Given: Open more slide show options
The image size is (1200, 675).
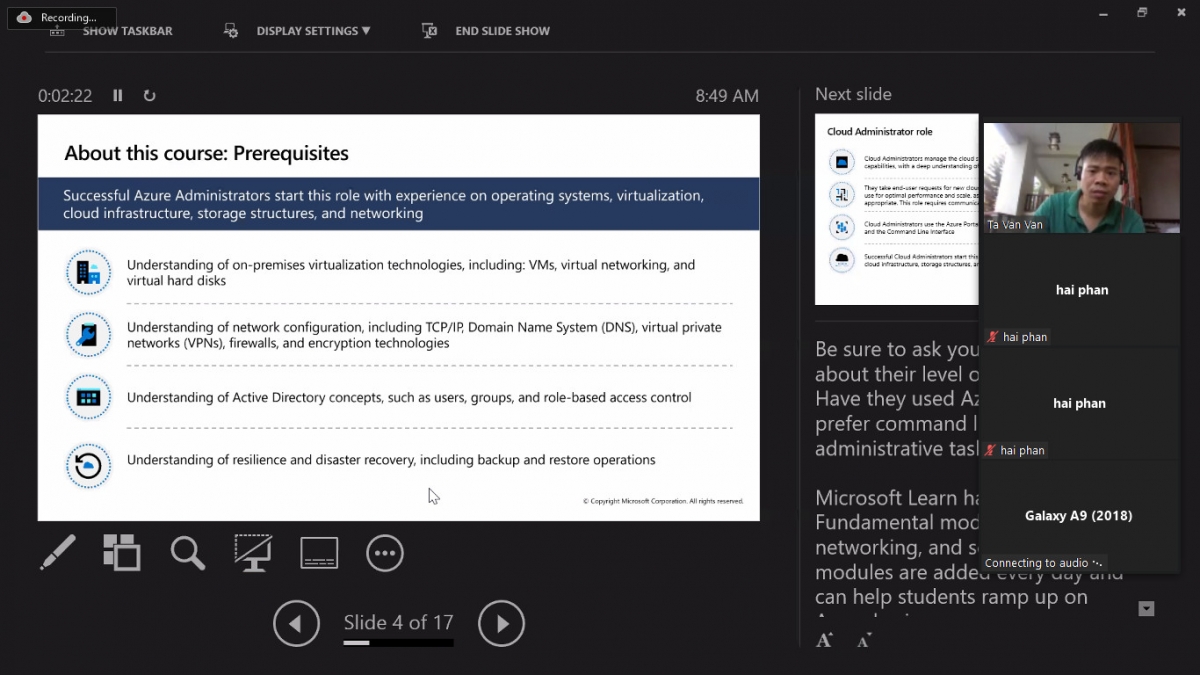Looking at the screenshot, I should pos(385,552).
